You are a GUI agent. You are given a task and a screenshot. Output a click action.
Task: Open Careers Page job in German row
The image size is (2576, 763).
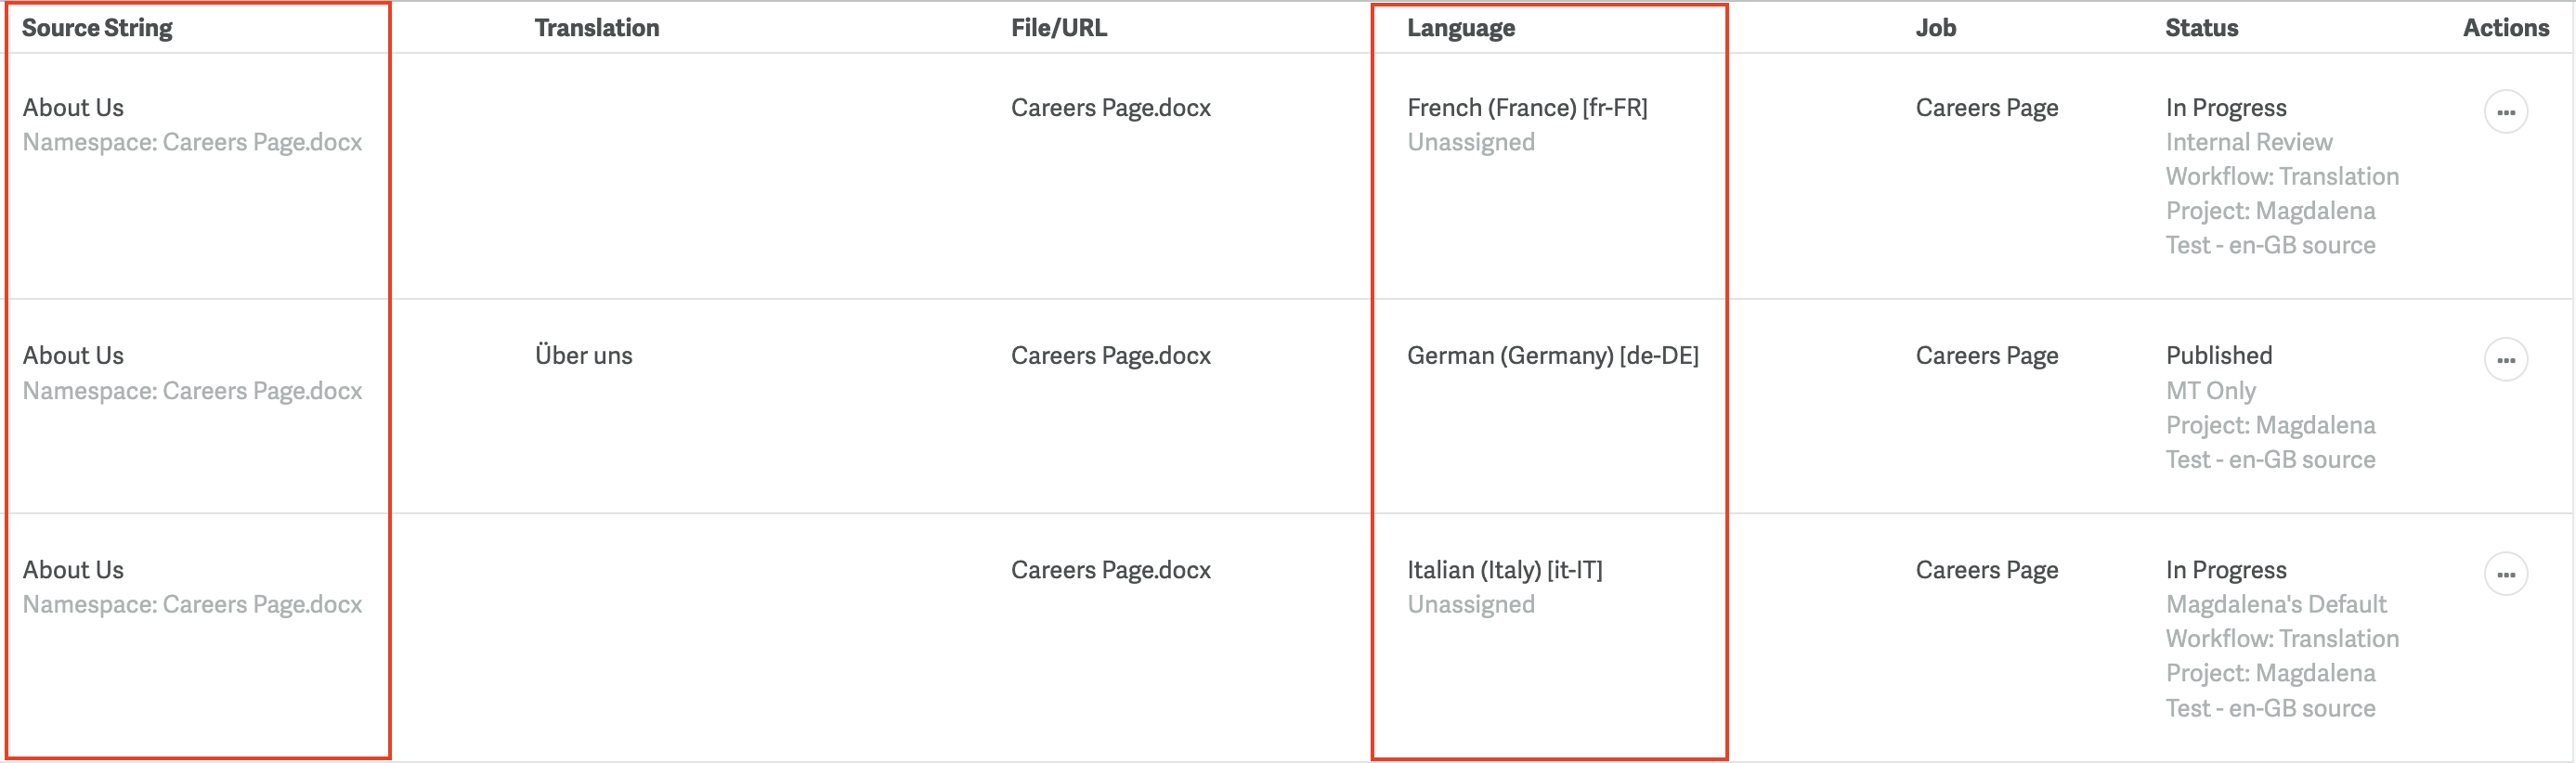[x=1987, y=356]
